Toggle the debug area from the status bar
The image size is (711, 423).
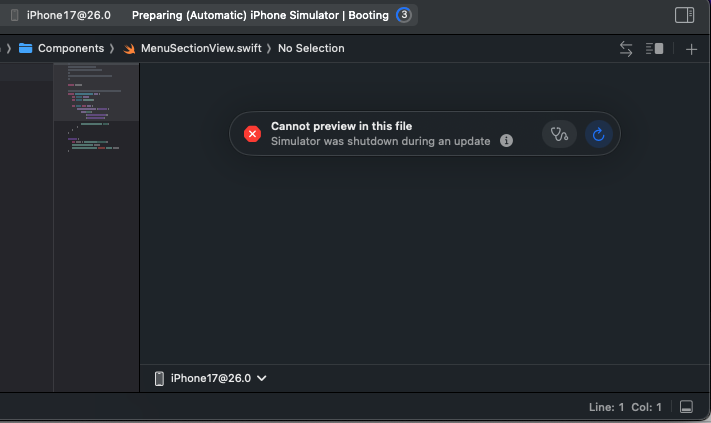(x=686, y=407)
